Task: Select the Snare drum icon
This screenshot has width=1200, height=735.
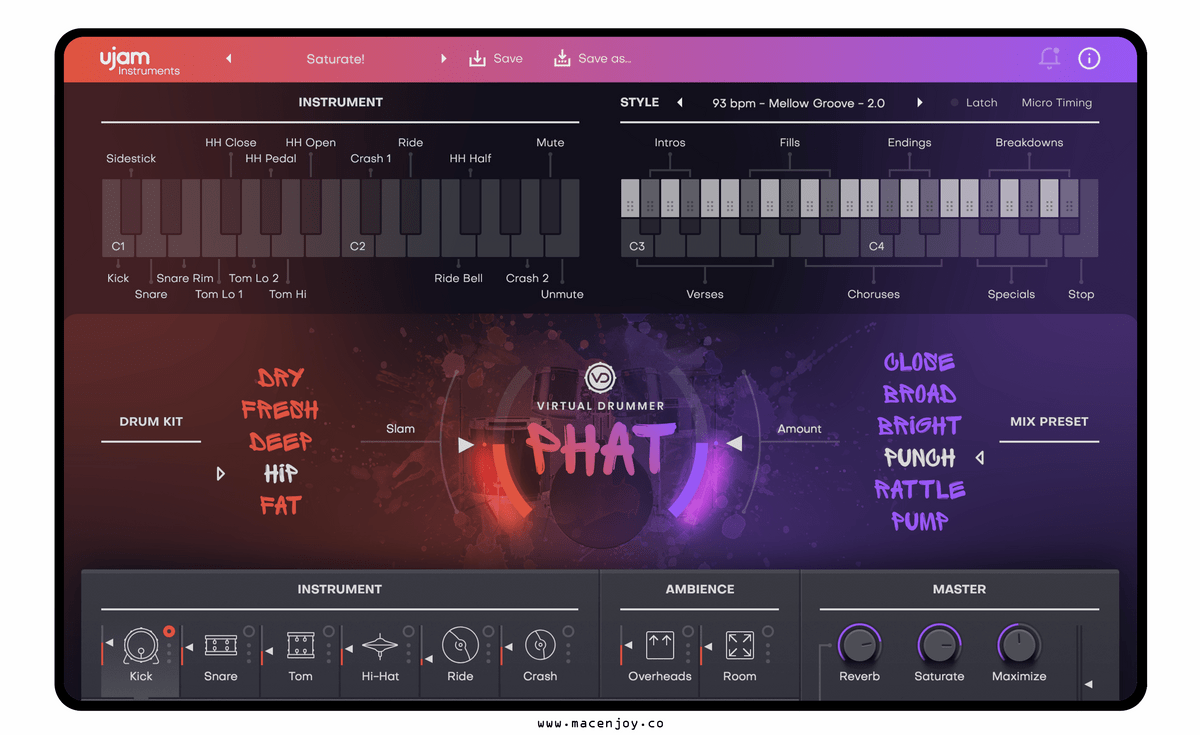Action: pyautogui.click(x=220, y=646)
